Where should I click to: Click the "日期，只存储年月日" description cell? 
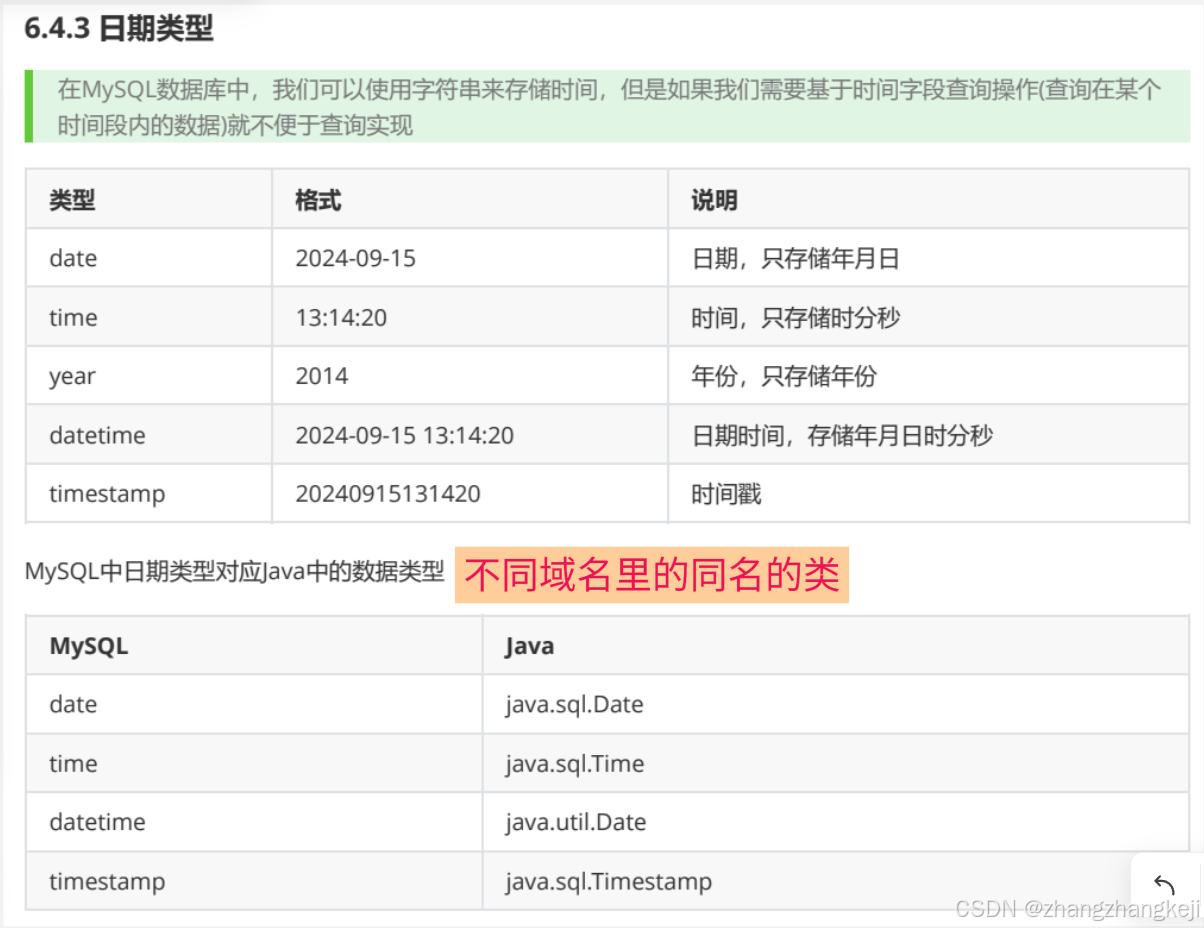coord(929,258)
